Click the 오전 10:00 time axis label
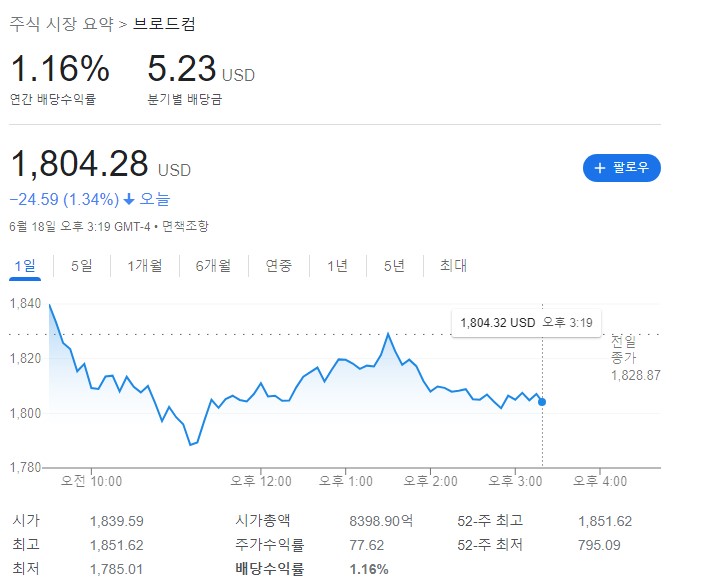The width and height of the screenshot is (705, 584). pos(91,481)
